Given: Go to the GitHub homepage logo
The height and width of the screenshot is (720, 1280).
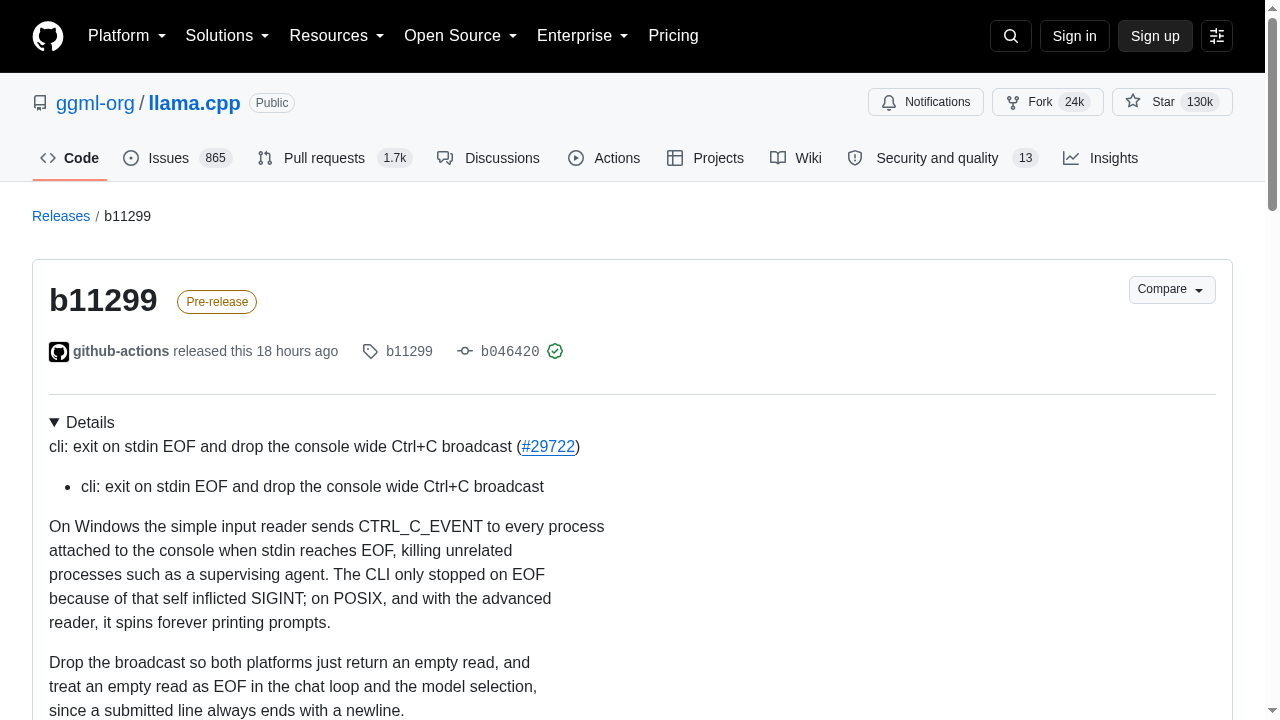Looking at the screenshot, I should click(48, 36).
